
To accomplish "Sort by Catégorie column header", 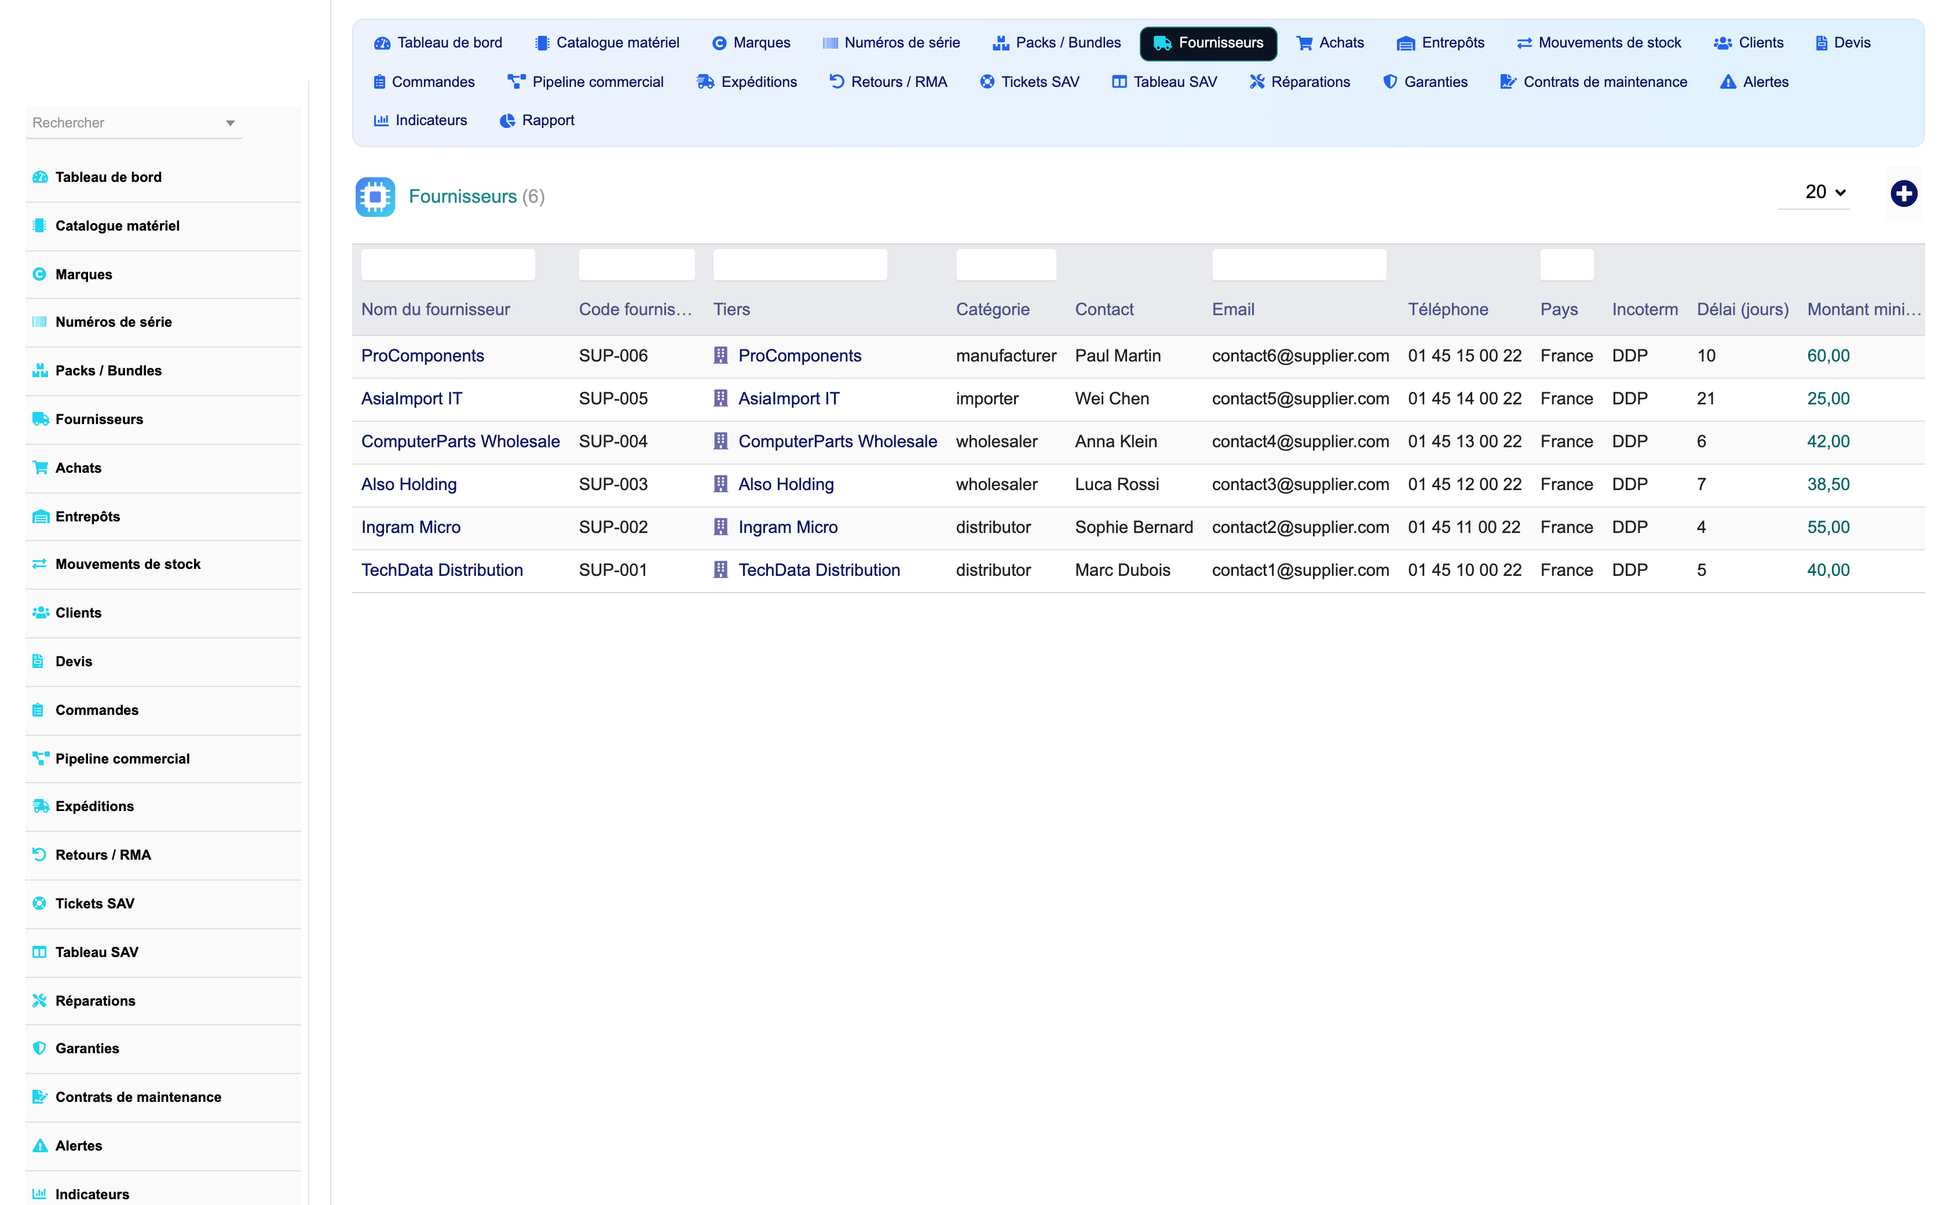I will [992, 310].
